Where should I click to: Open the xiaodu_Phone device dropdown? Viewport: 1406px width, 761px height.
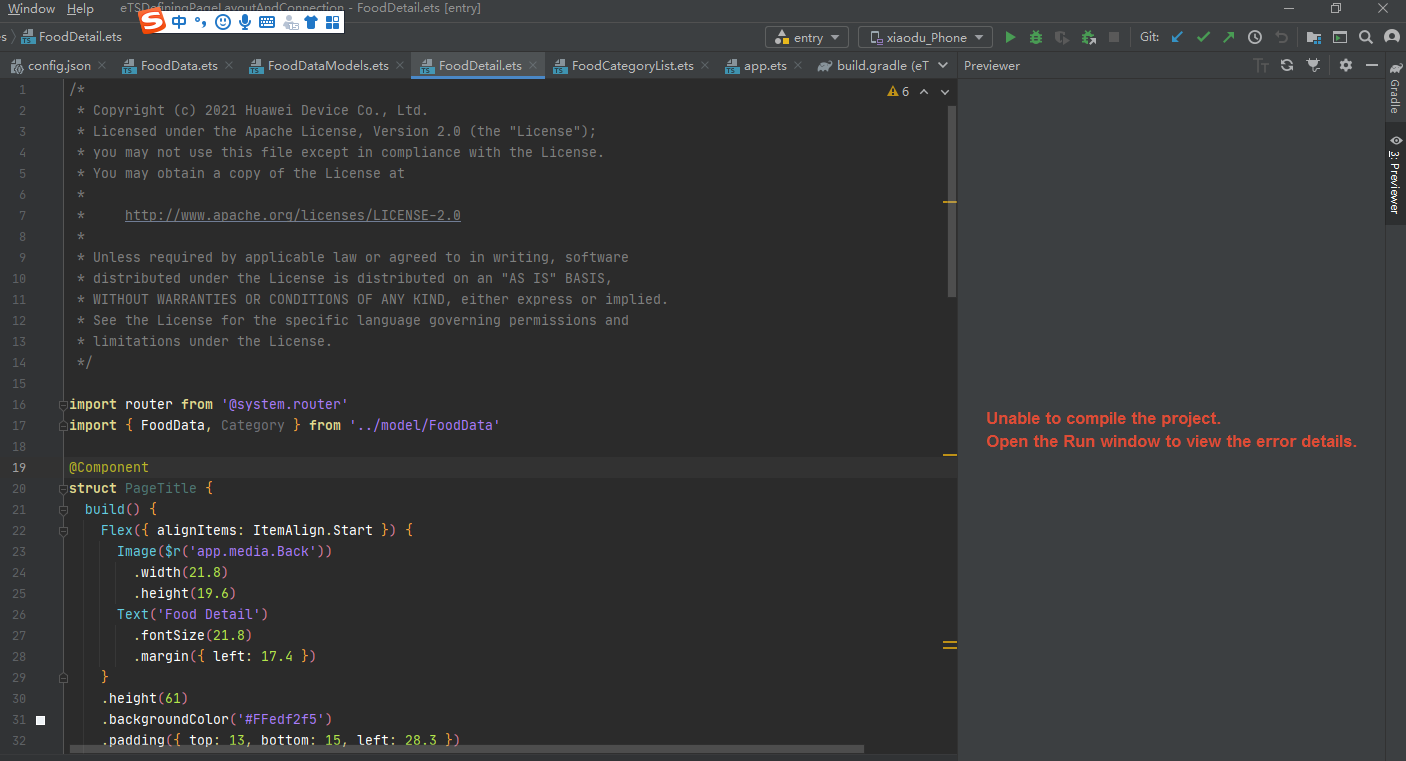pyautogui.click(x=925, y=37)
